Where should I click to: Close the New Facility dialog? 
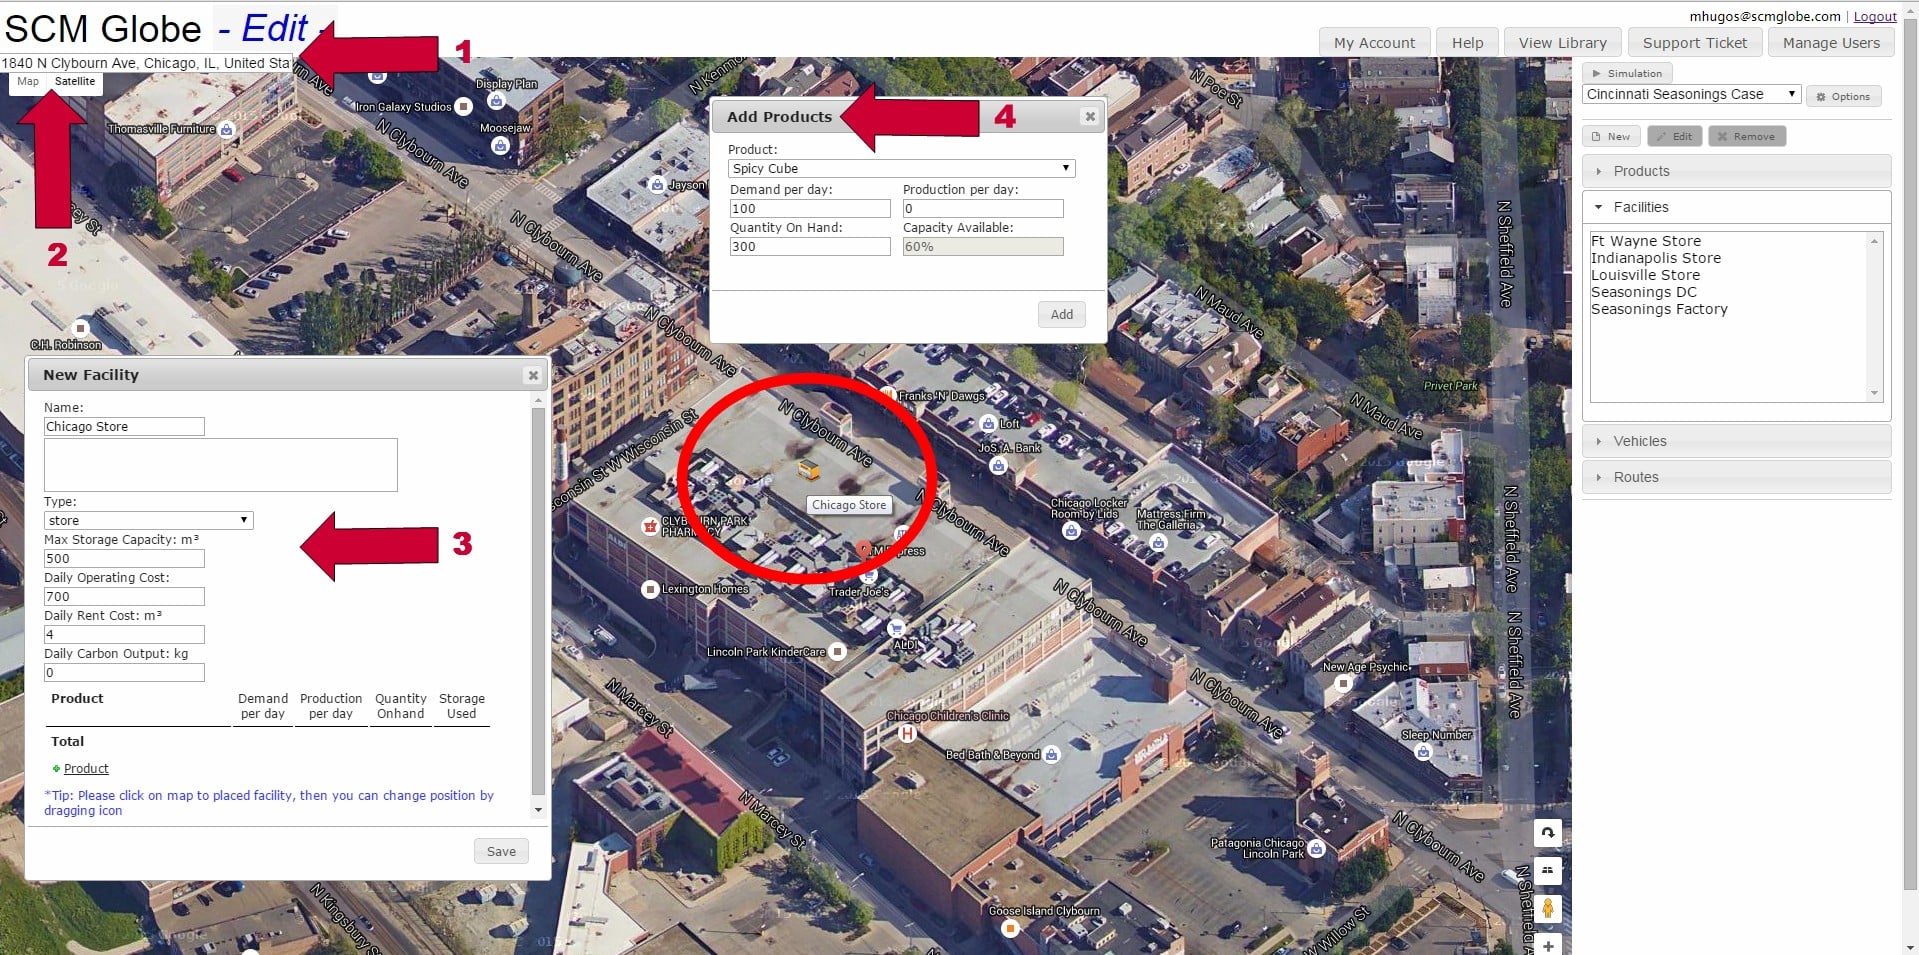[x=533, y=375]
